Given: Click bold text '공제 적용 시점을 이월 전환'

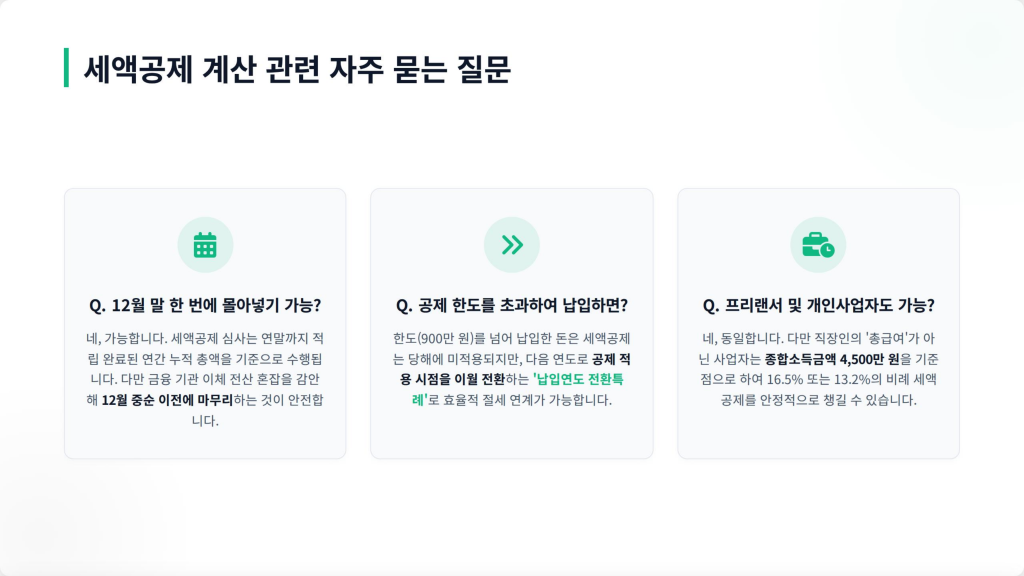Looking at the screenshot, I should coord(515,369).
